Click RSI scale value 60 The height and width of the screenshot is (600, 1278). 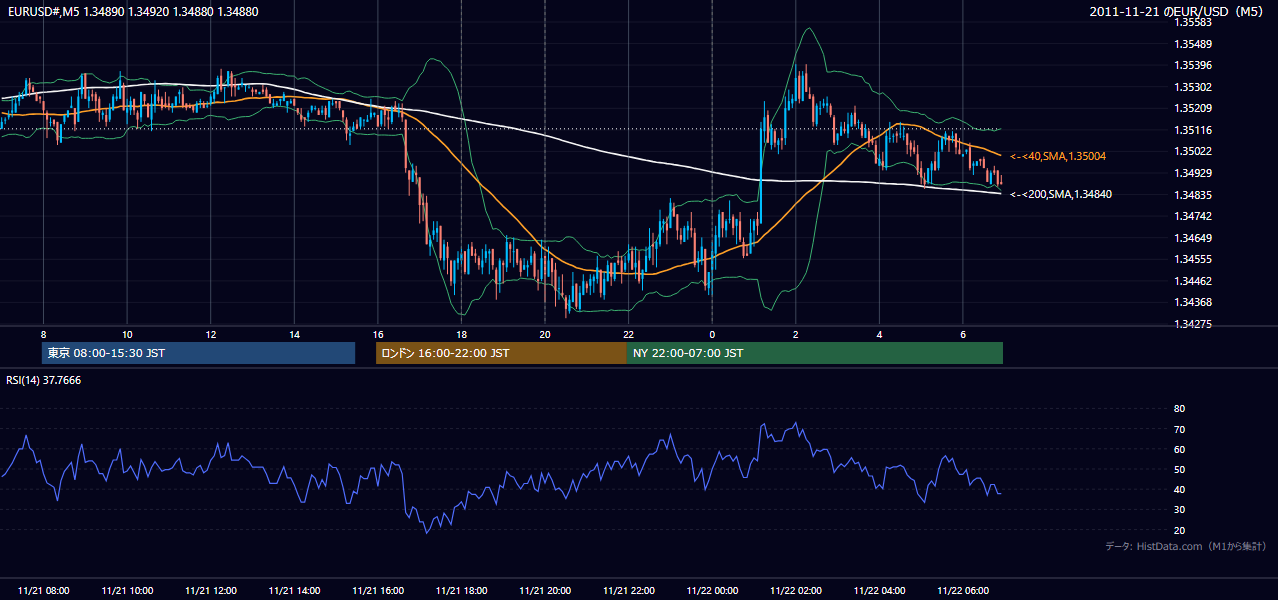point(1179,449)
